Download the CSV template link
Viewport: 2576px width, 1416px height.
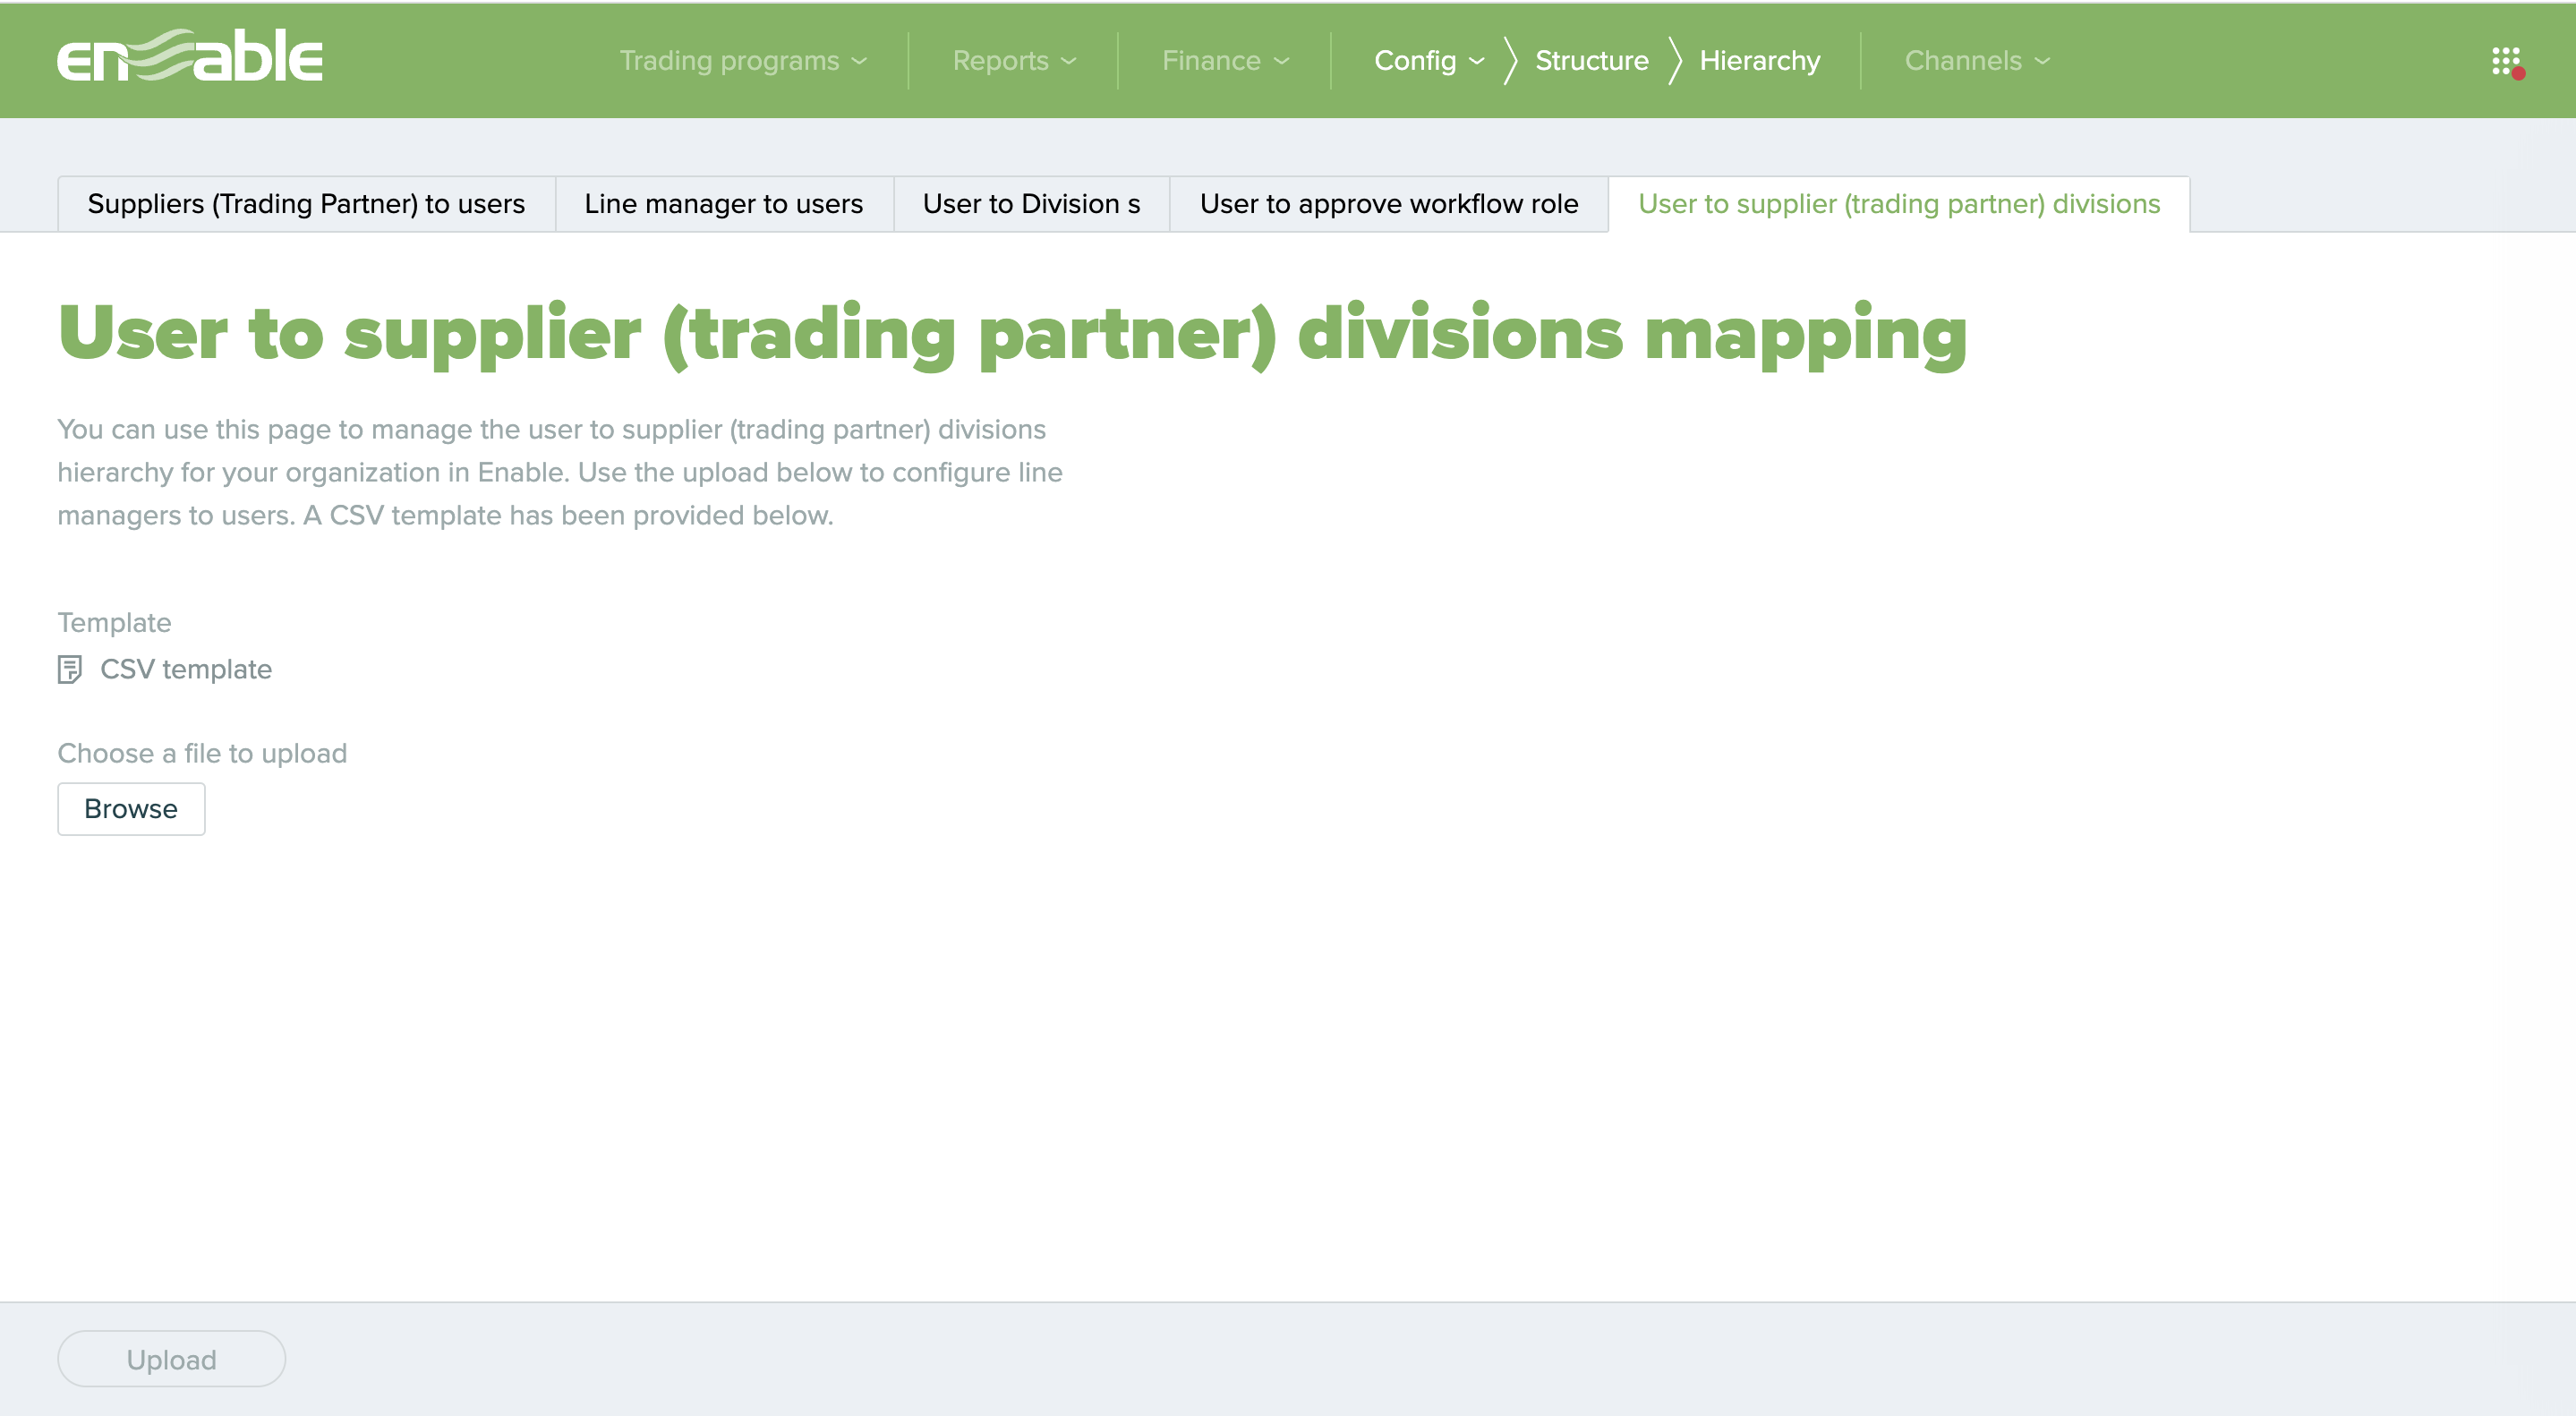186,669
